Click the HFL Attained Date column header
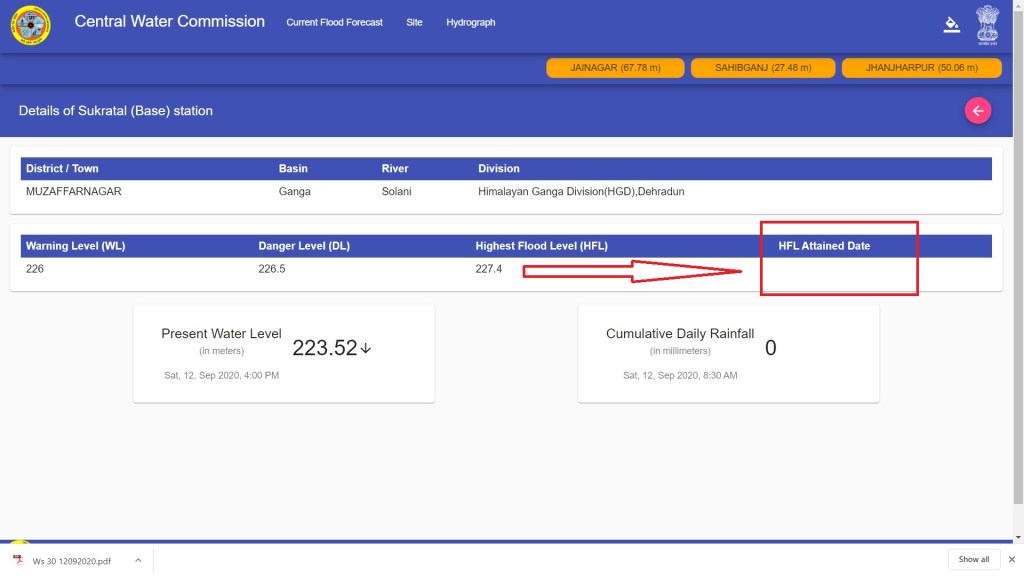This screenshot has width=1024, height=576. (x=824, y=246)
